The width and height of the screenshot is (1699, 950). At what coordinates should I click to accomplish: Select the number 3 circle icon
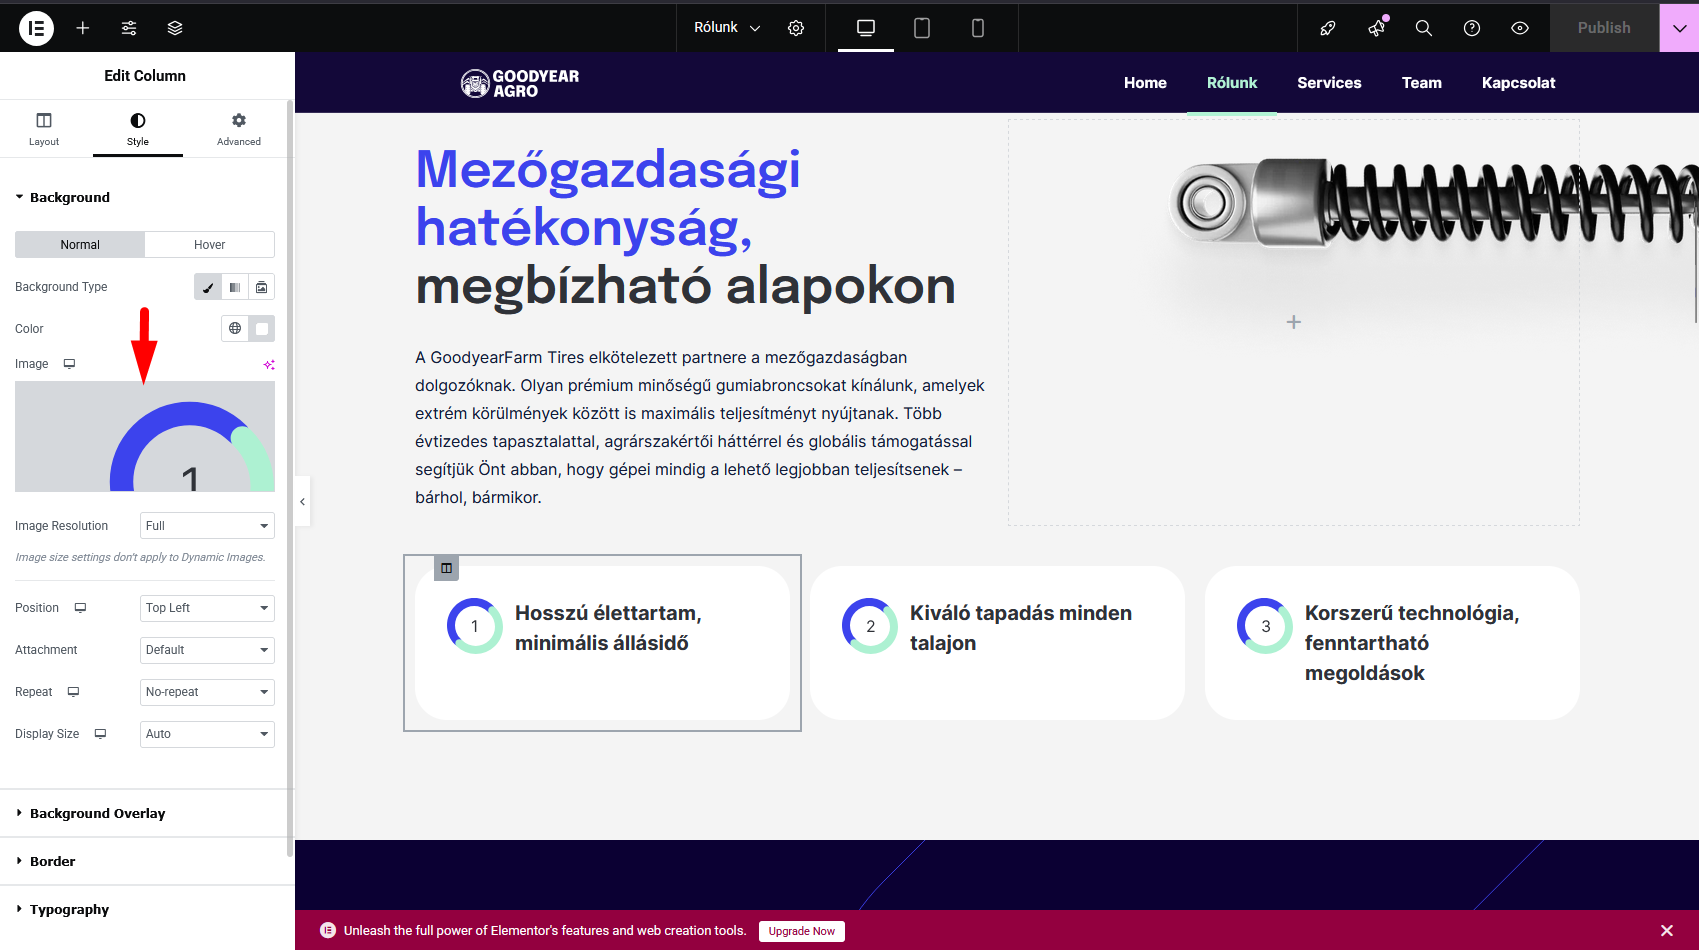[x=1265, y=626]
